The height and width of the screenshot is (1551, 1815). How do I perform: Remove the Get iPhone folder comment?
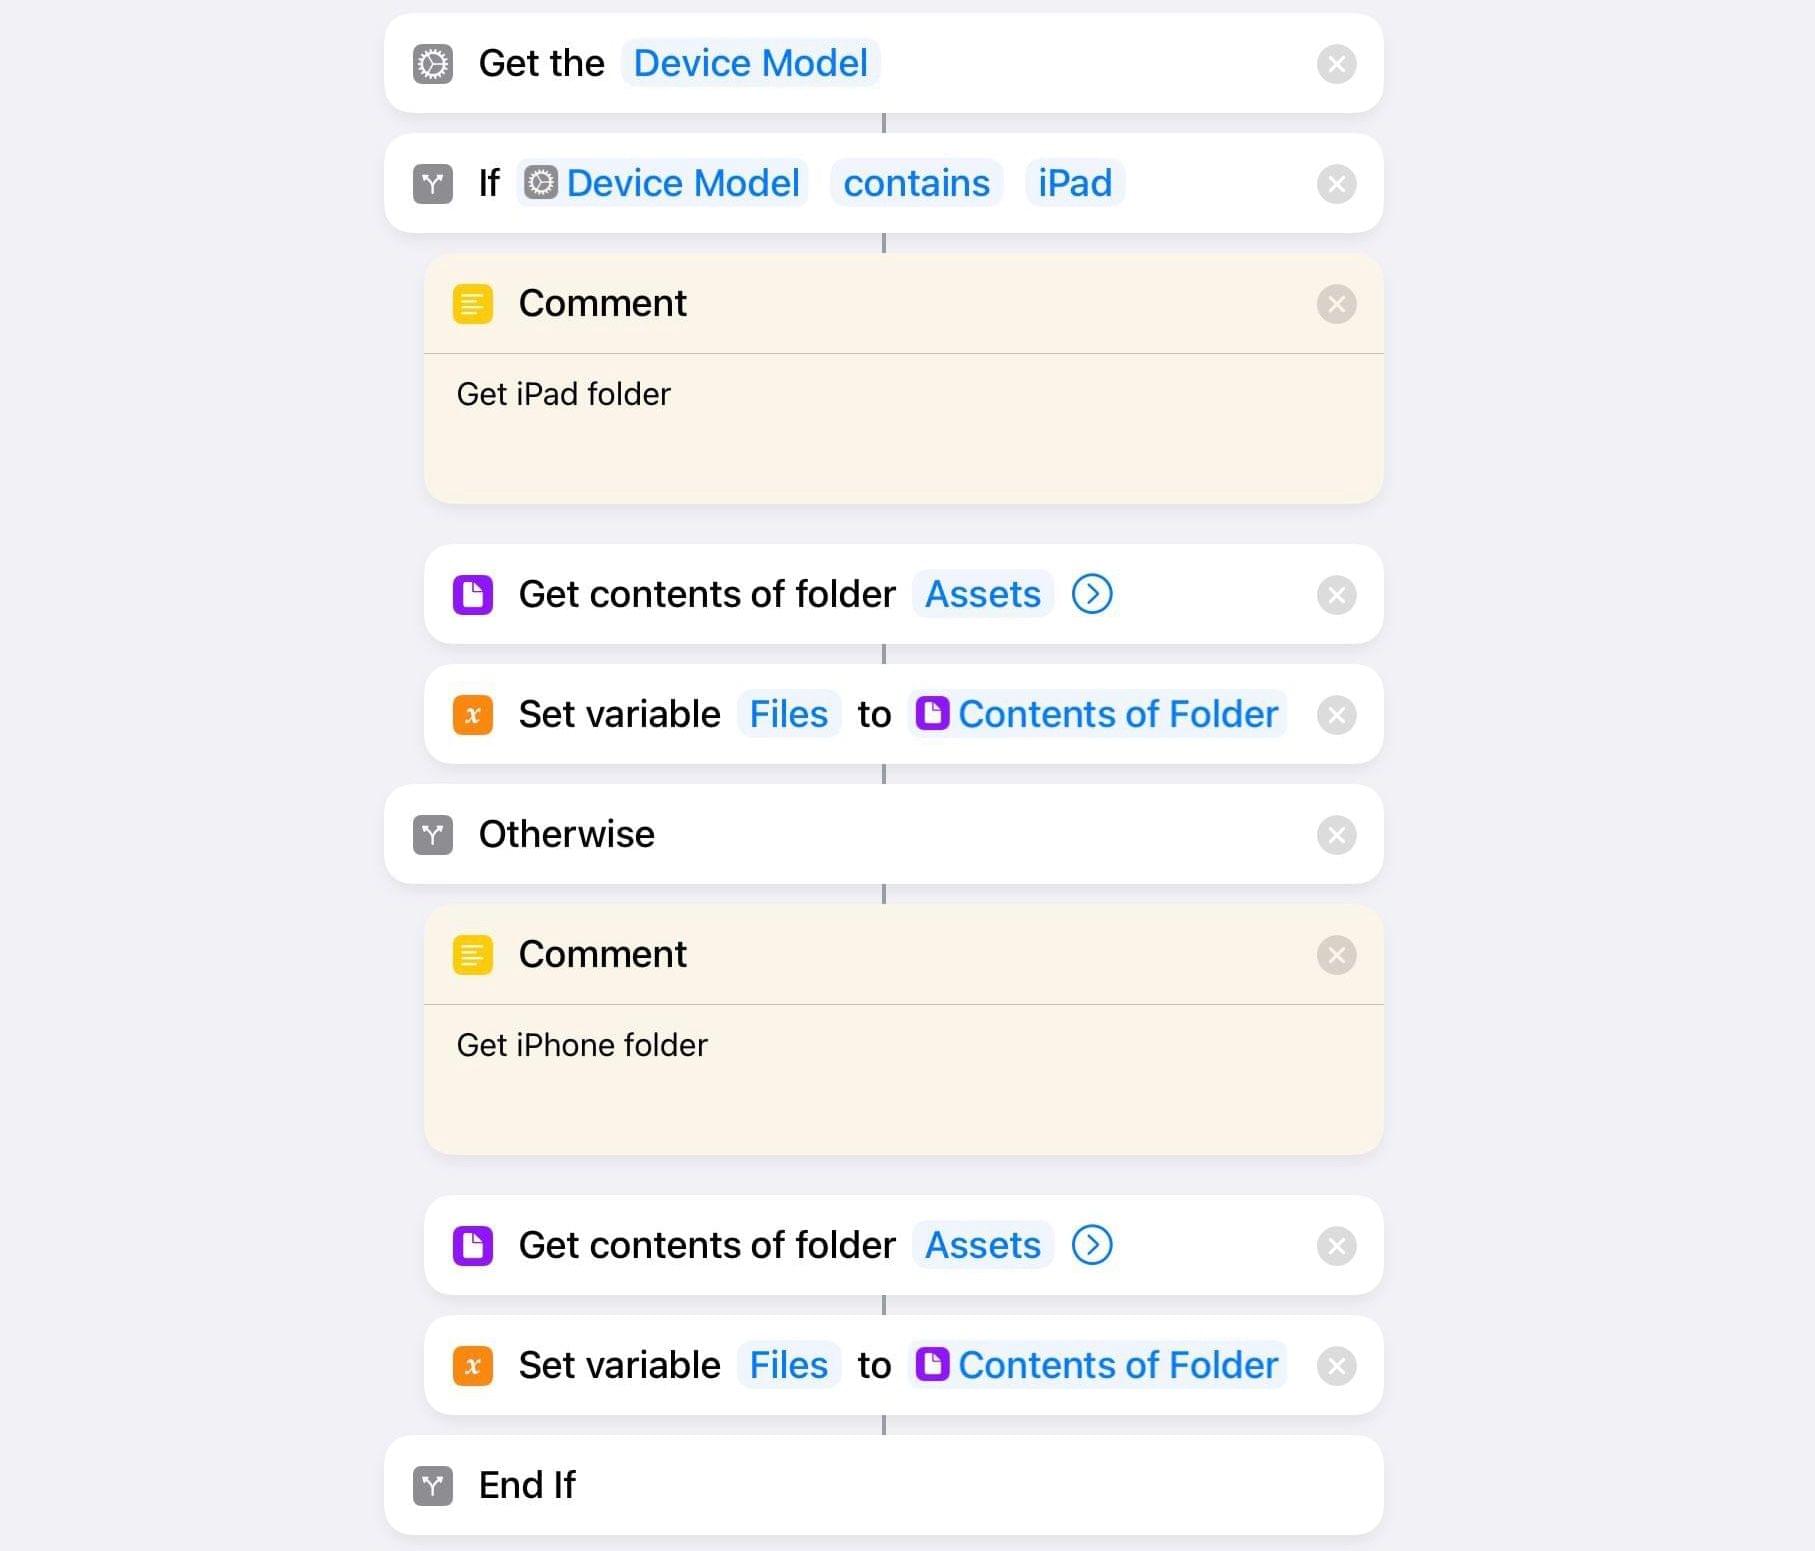pyautogui.click(x=1336, y=955)
